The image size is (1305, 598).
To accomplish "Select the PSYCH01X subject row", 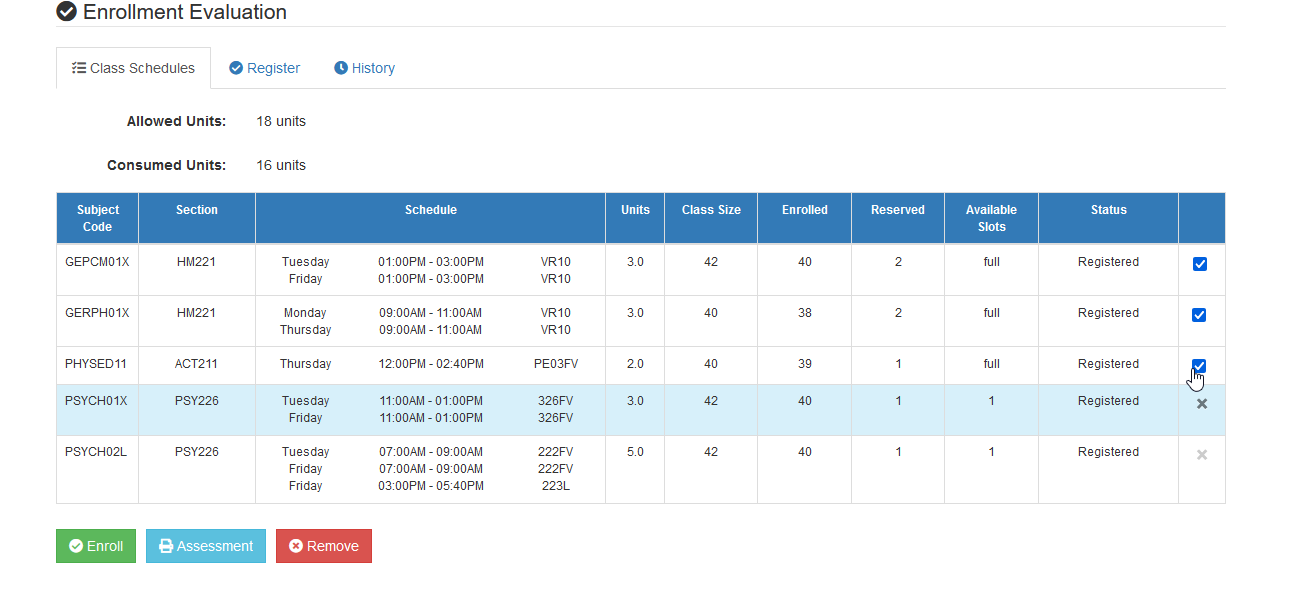I will pyautogui.click(x=641, y=410).
